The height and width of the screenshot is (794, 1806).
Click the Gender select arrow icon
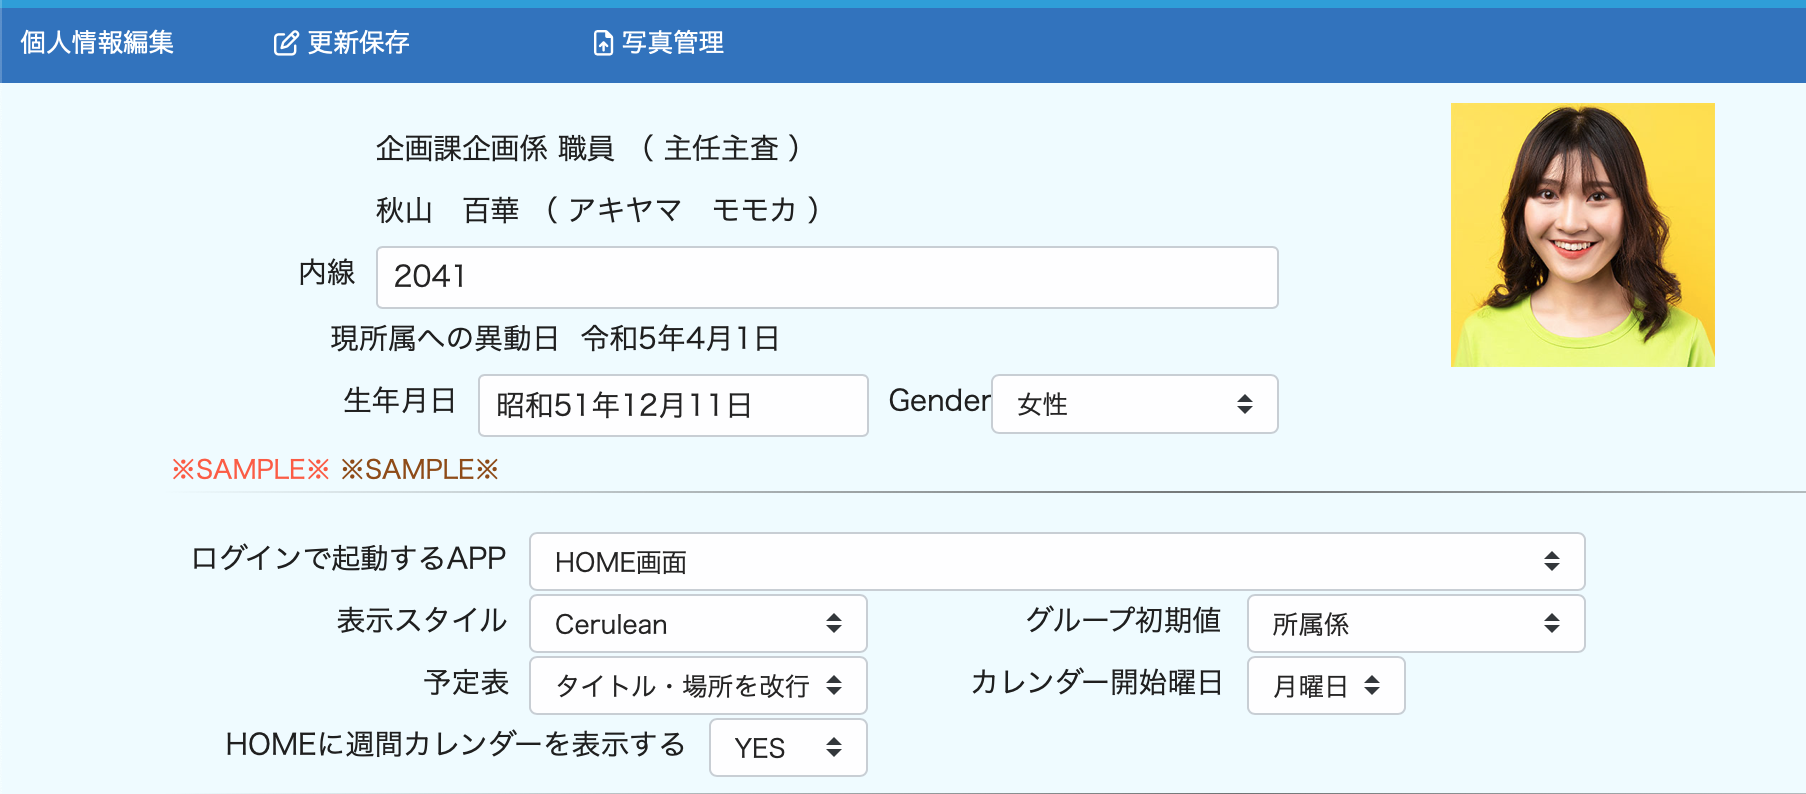click(x=1245, y=404)
